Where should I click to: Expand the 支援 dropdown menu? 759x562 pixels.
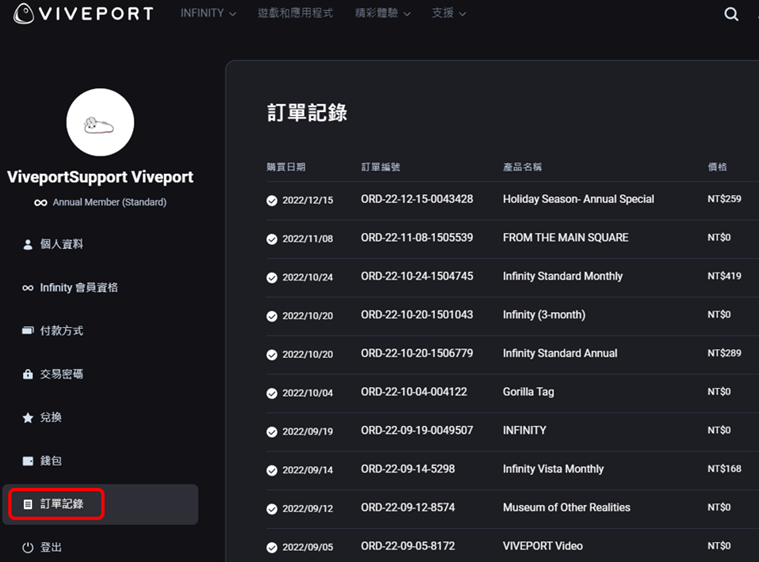(x=449, y=13)
